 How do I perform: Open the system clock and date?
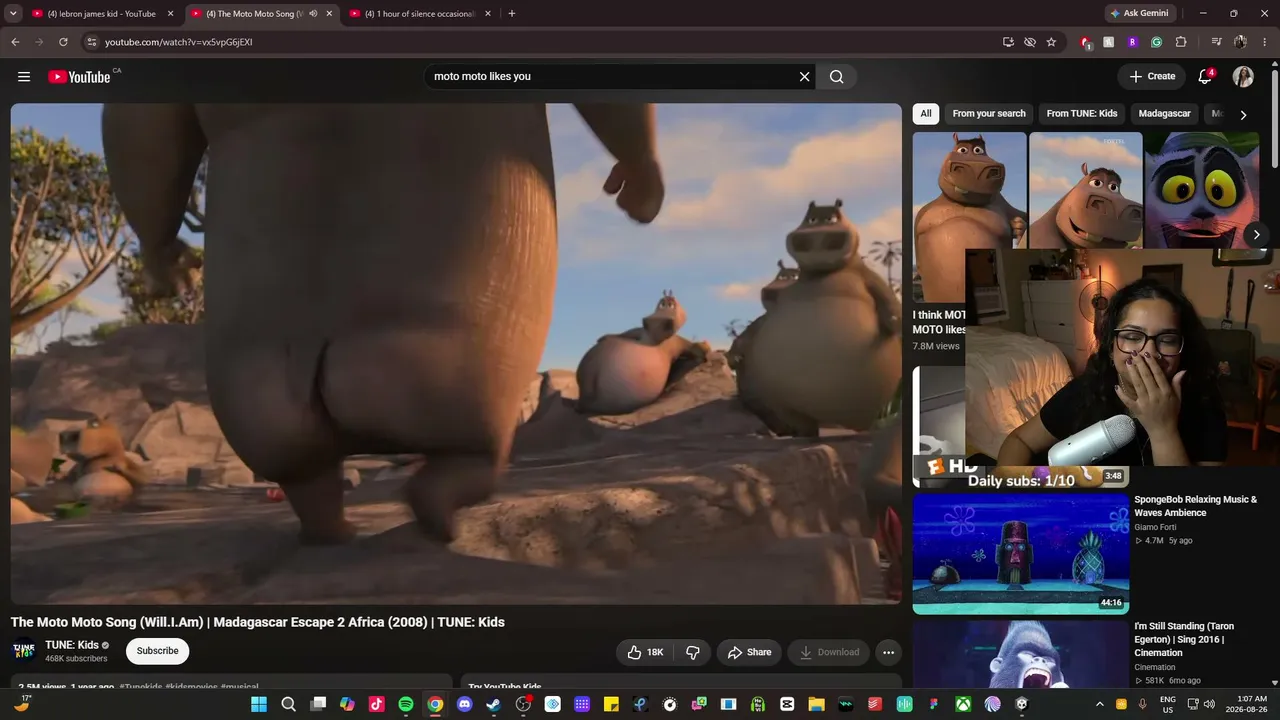pos(1245,704)
